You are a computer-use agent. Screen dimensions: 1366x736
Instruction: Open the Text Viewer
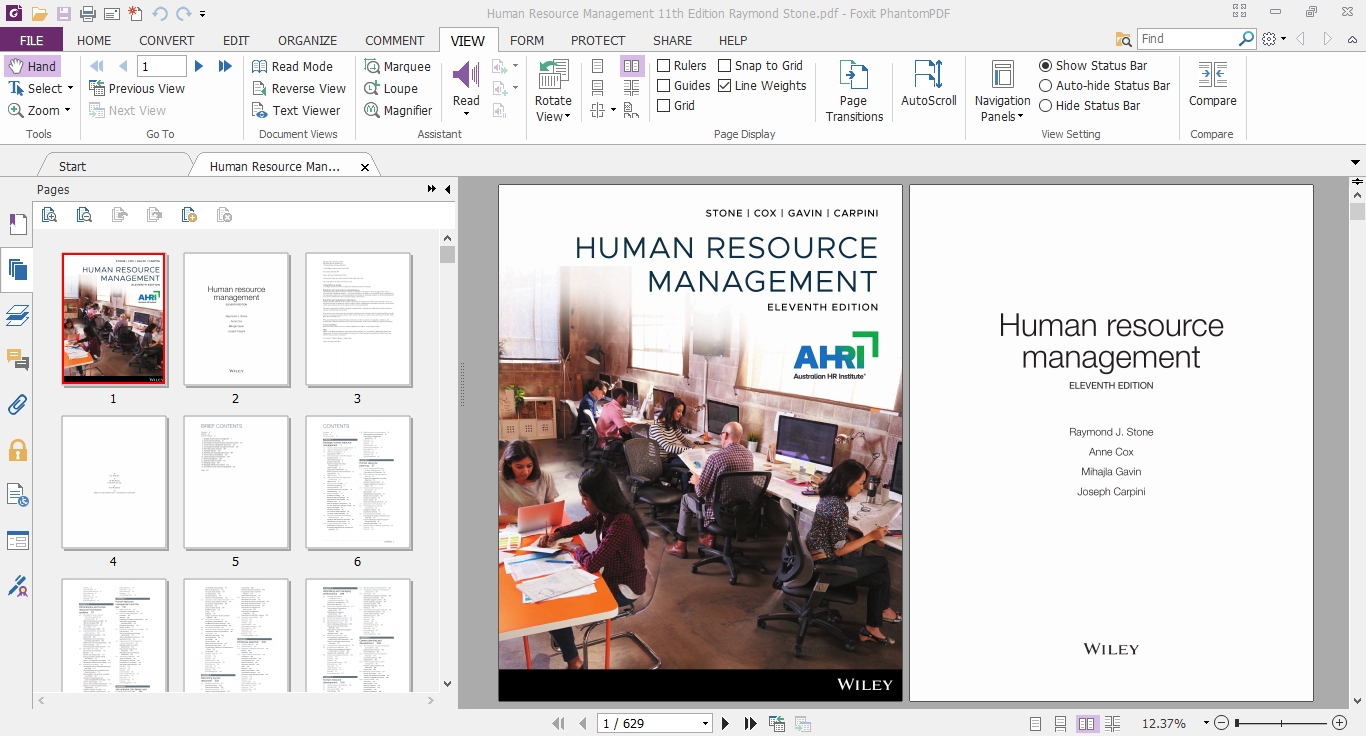click(296, 110)
